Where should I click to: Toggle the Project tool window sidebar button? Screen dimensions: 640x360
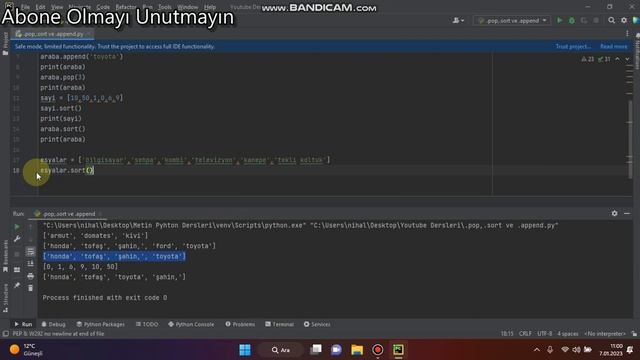5,43
